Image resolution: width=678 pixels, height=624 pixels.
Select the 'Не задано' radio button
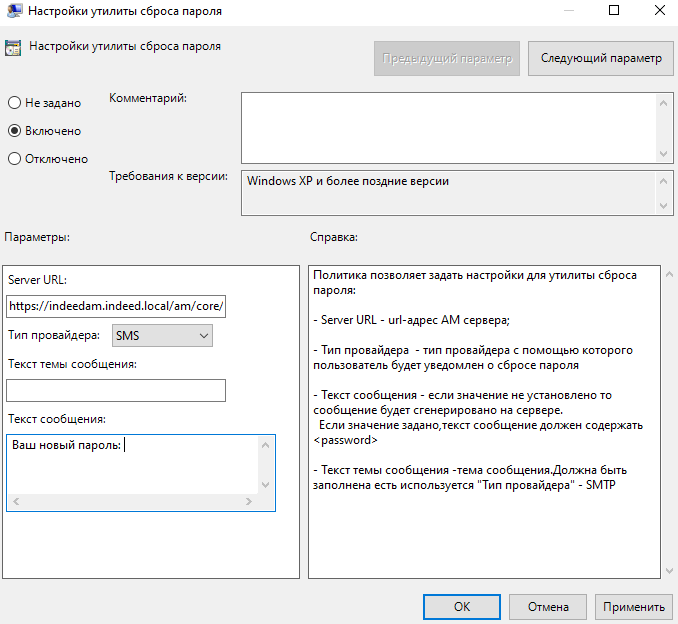tap(14, 103)
